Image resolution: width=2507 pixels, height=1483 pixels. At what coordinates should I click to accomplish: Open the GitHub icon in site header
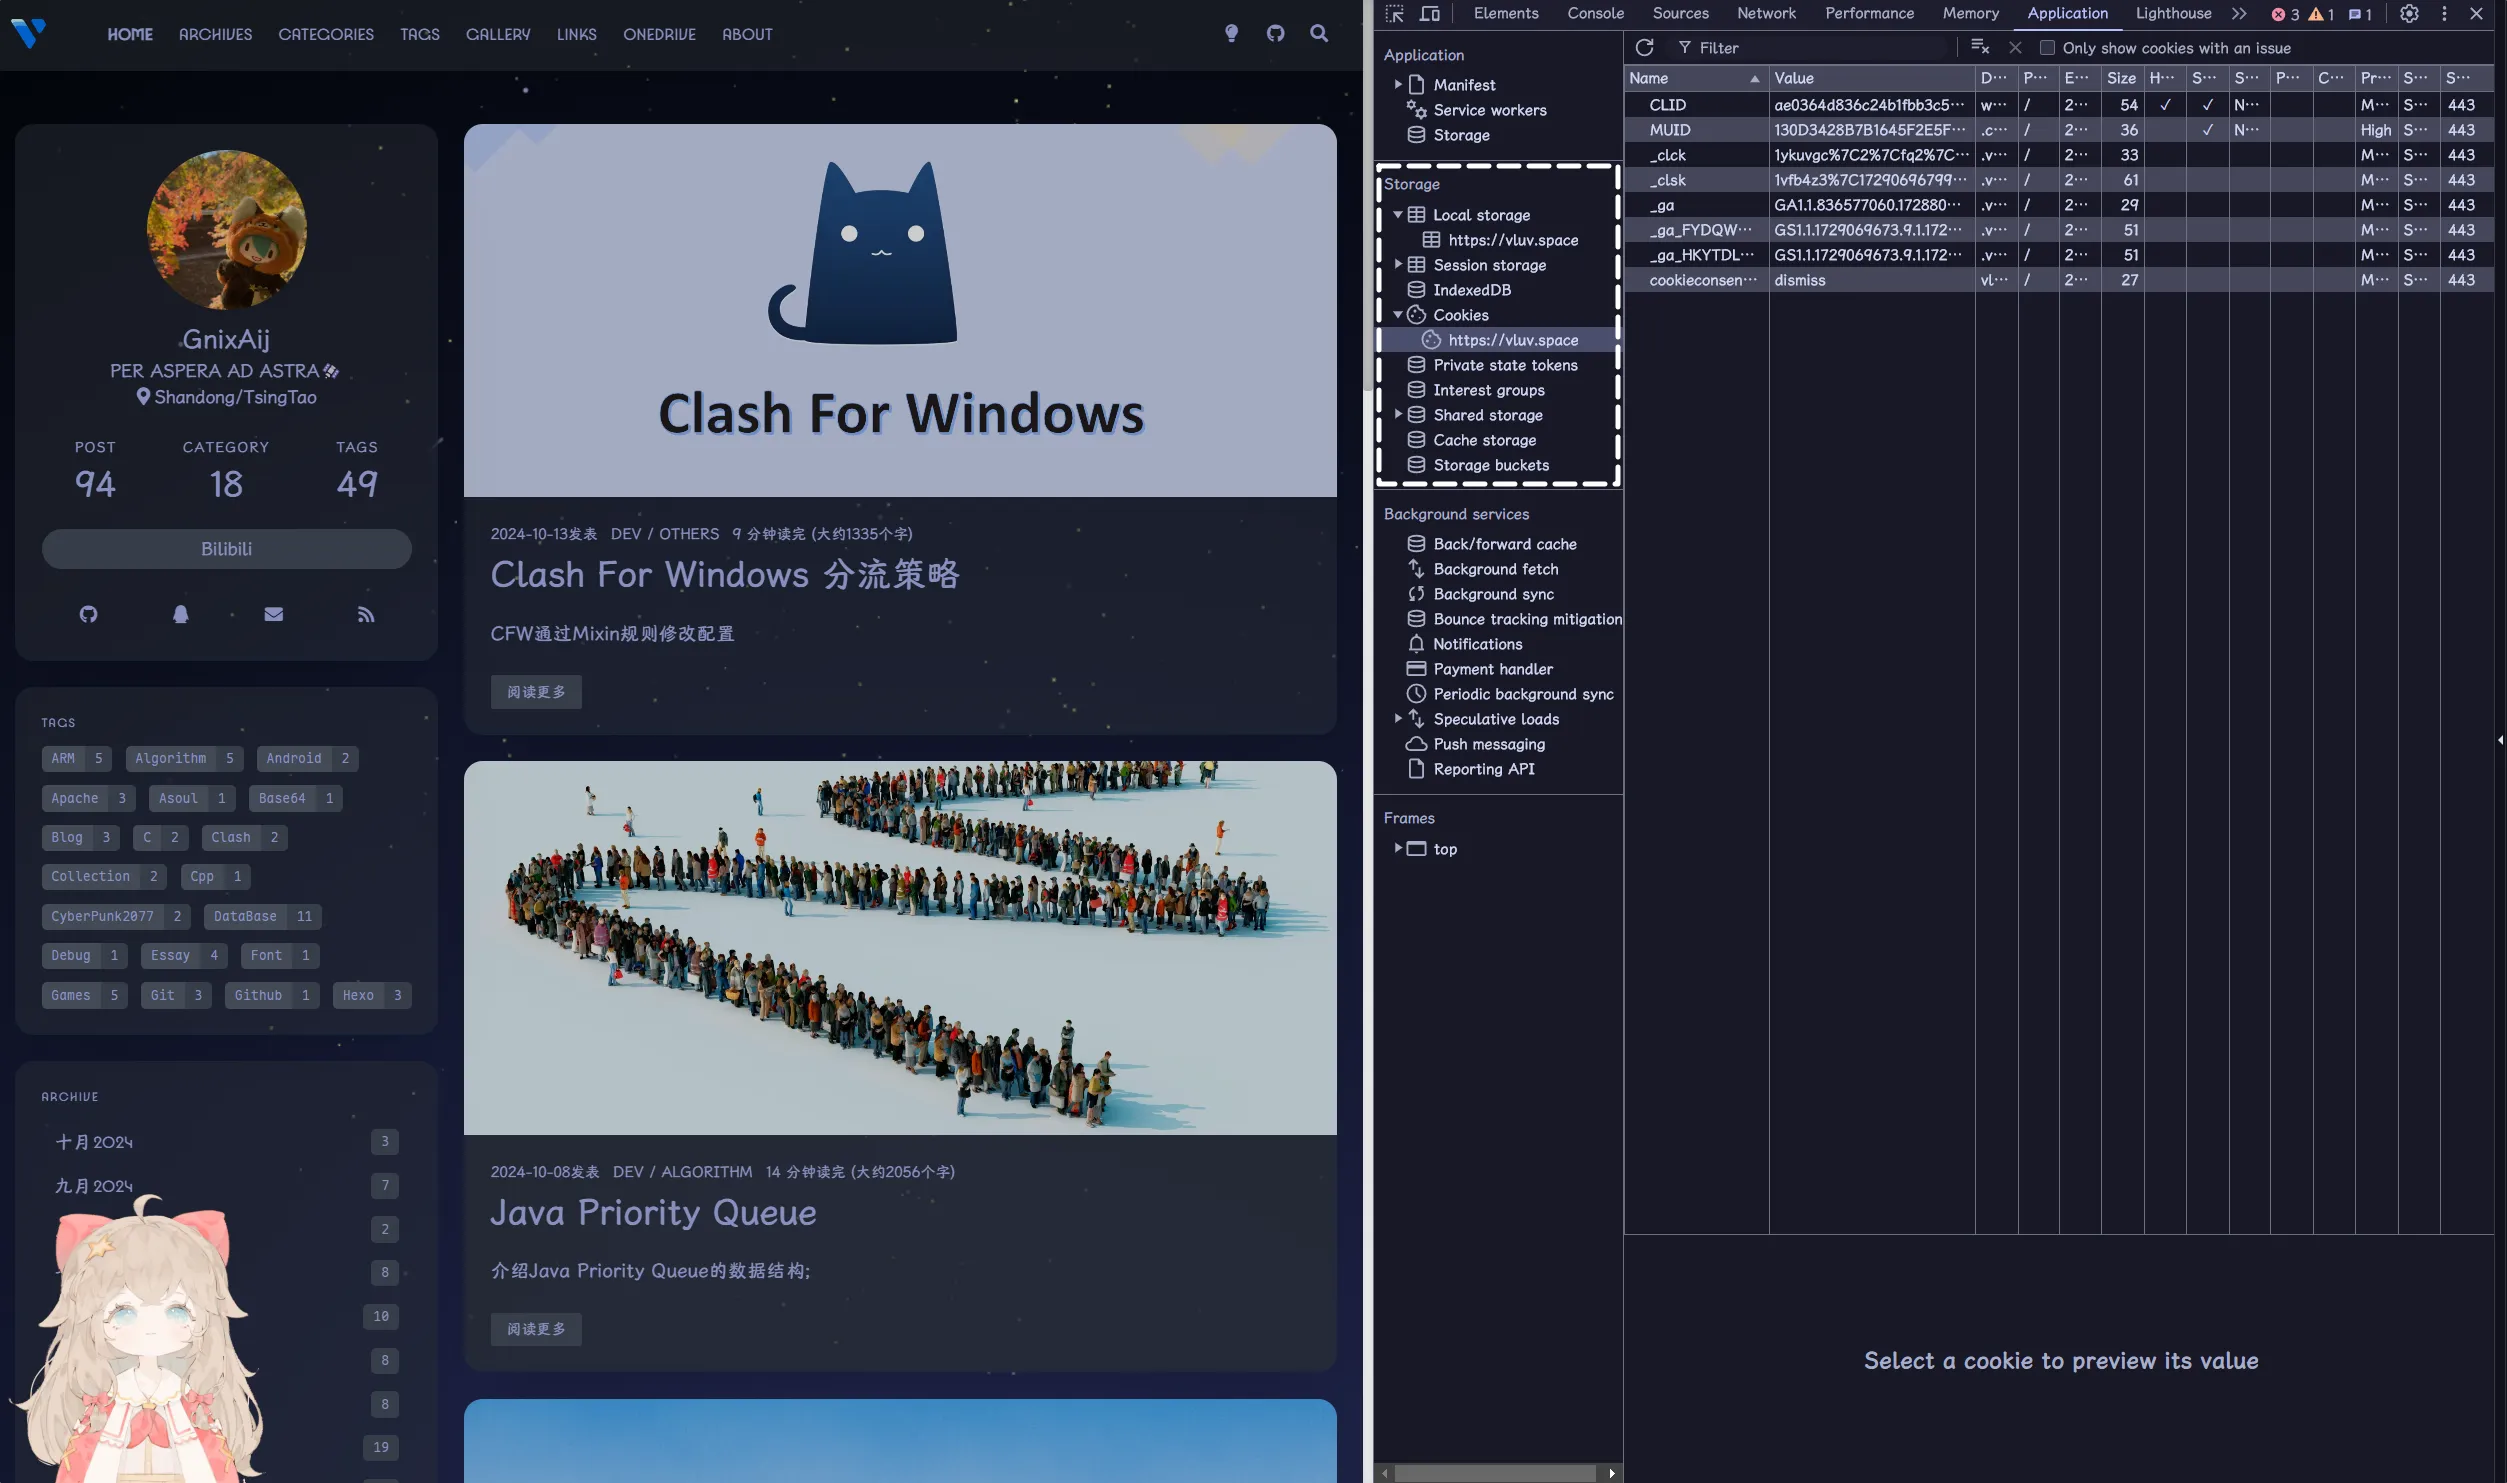[x=1275, y=34]
